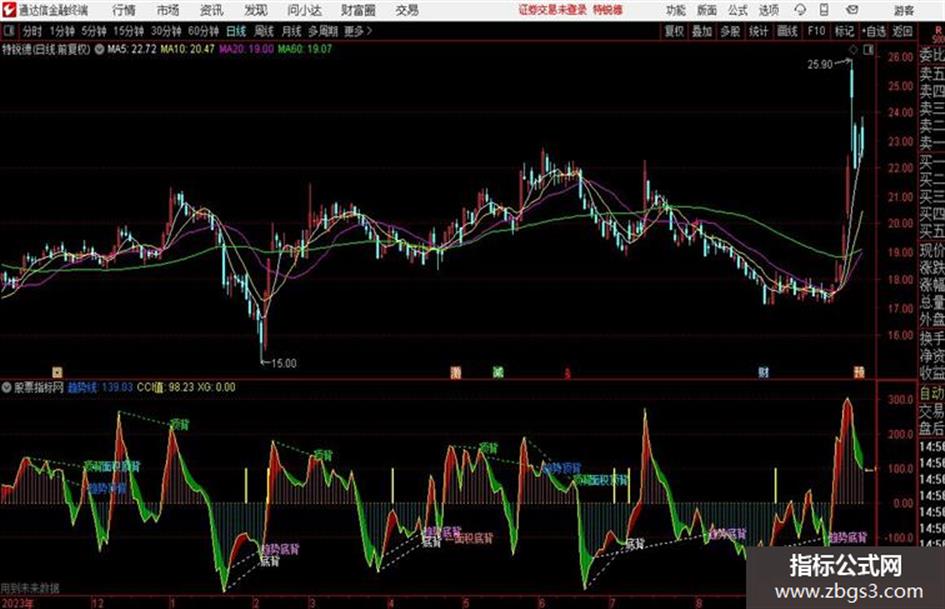Click the 股票指标网 indicator name

click(x=39, y=388)
